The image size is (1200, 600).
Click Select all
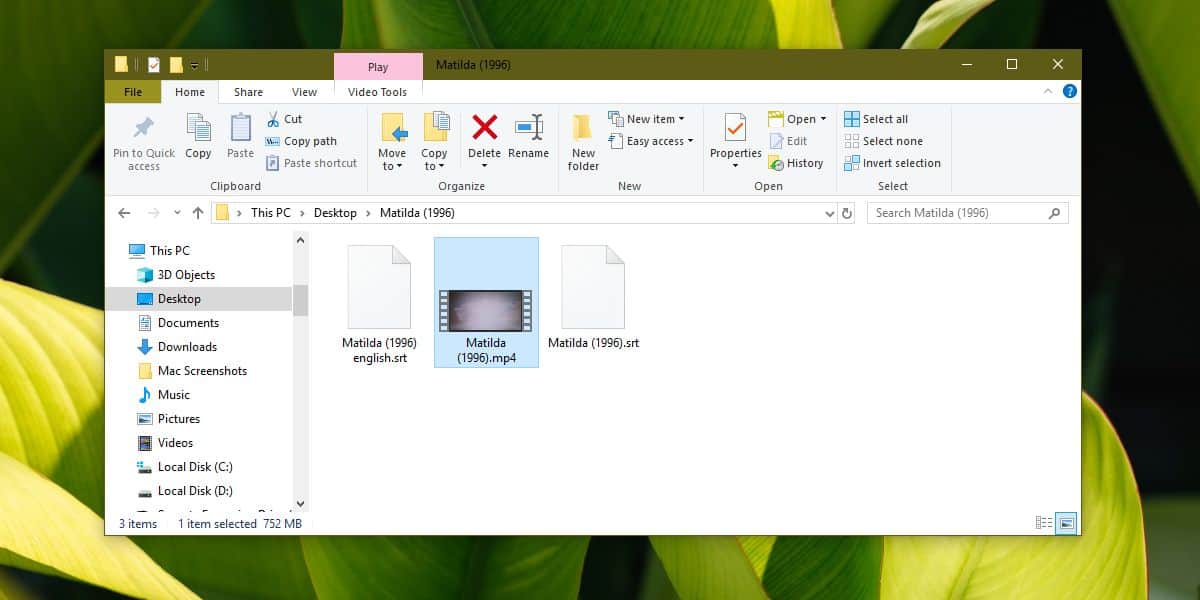point(876,119)
